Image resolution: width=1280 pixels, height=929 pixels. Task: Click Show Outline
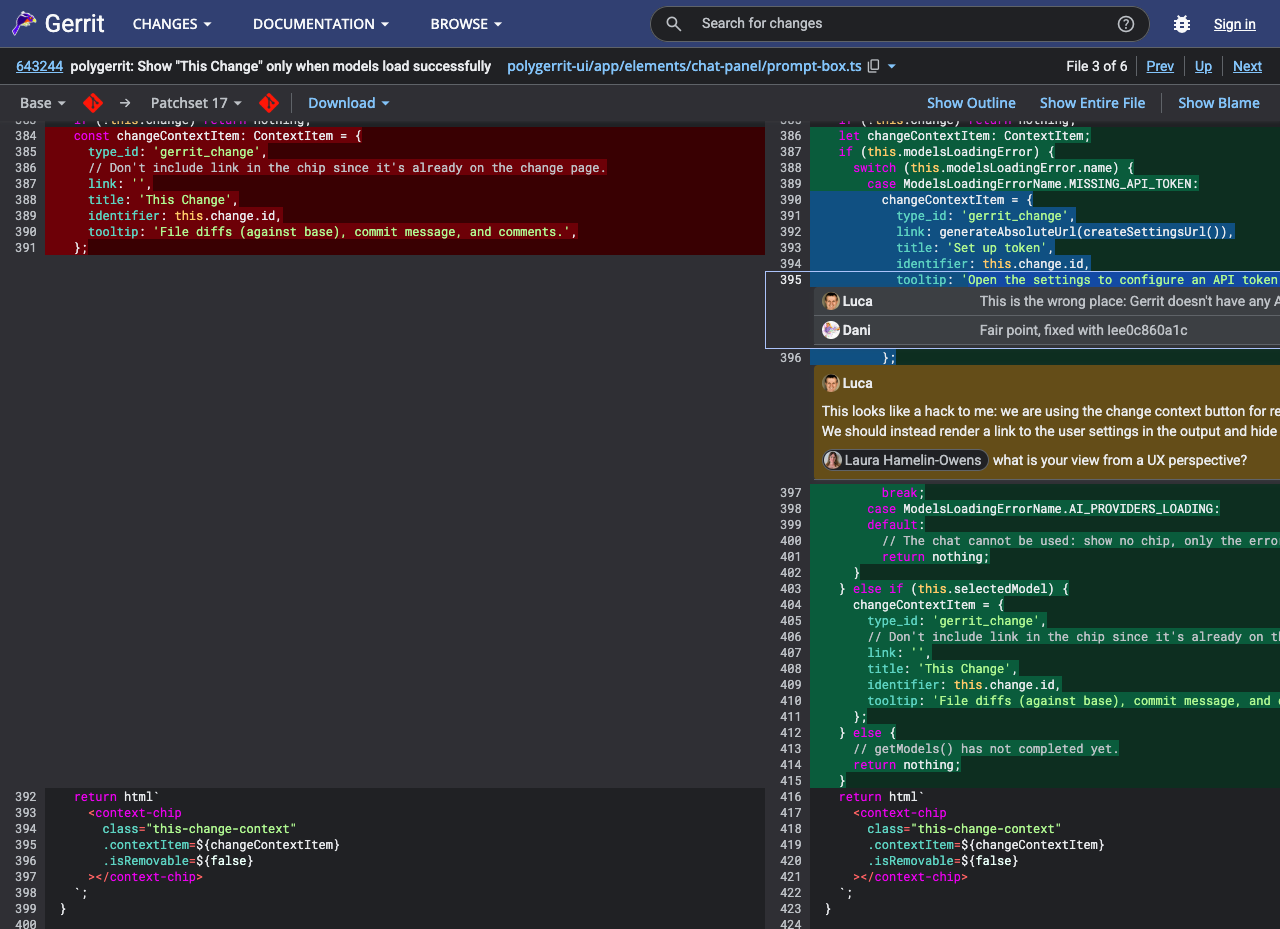click(971, 103)
